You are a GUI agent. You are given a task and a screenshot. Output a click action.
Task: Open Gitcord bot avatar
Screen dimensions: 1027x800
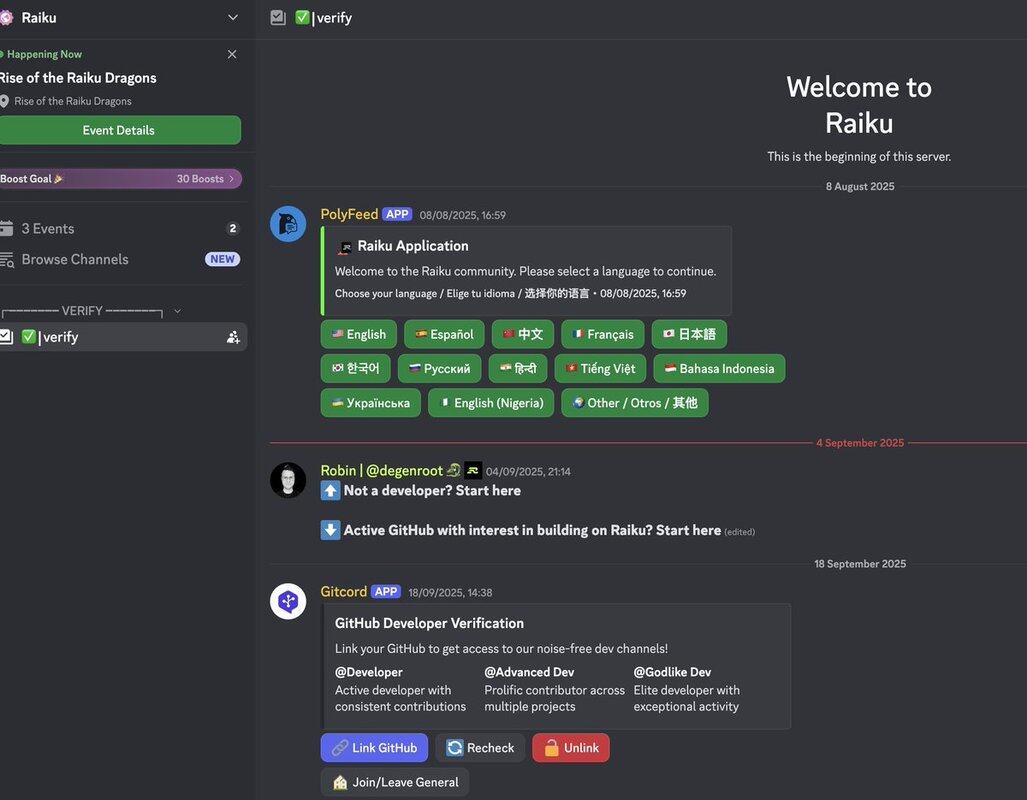[288, 601]
